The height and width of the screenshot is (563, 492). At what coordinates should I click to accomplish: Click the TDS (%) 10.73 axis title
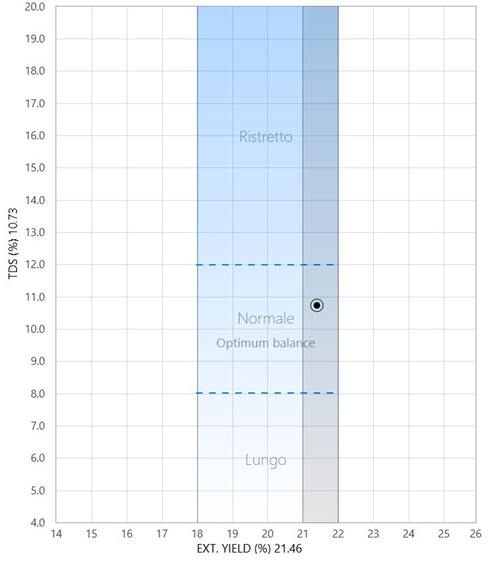pos(13,243)
